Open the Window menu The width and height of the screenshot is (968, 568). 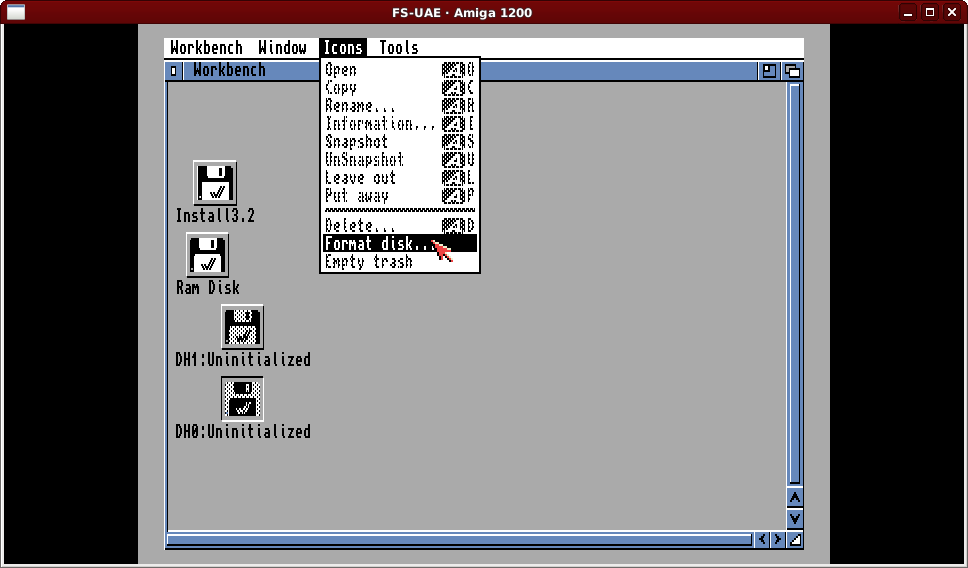coord(283,48)
